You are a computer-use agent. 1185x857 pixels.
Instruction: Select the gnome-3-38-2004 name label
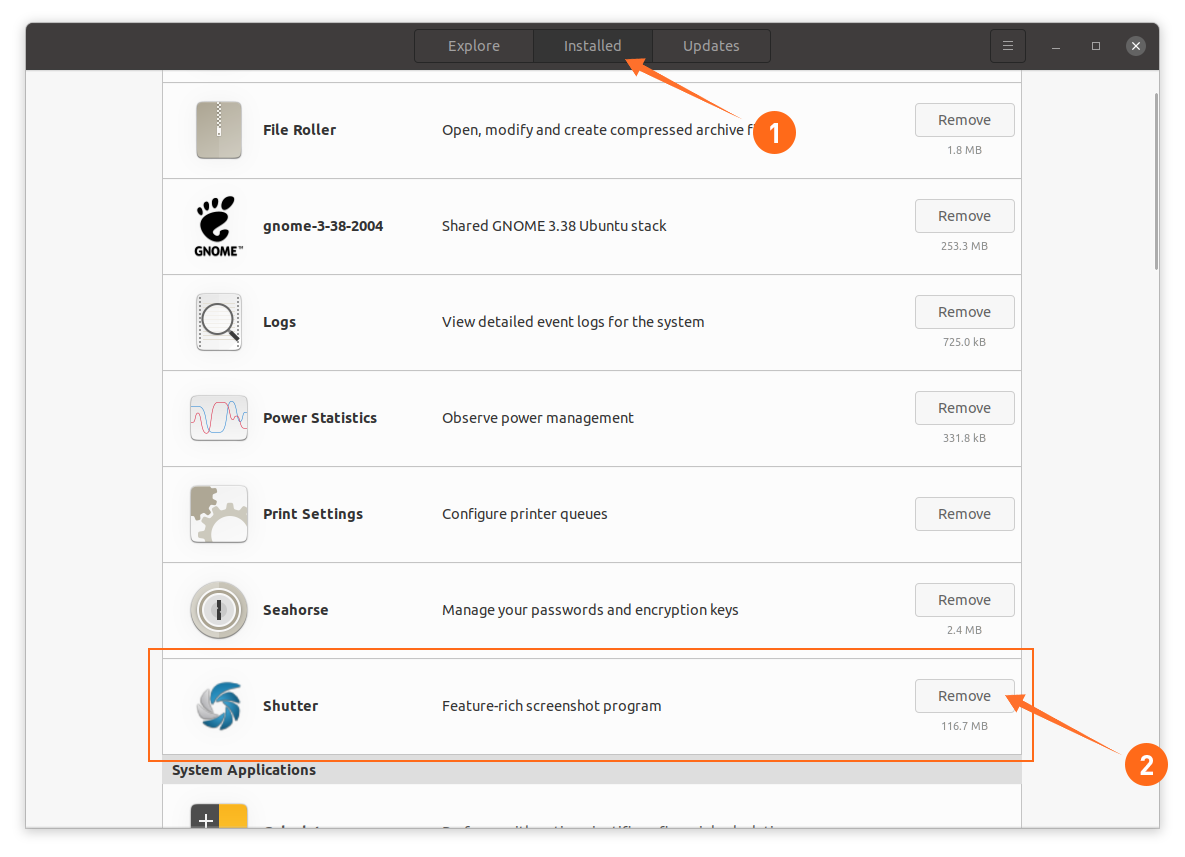(323, 226)
